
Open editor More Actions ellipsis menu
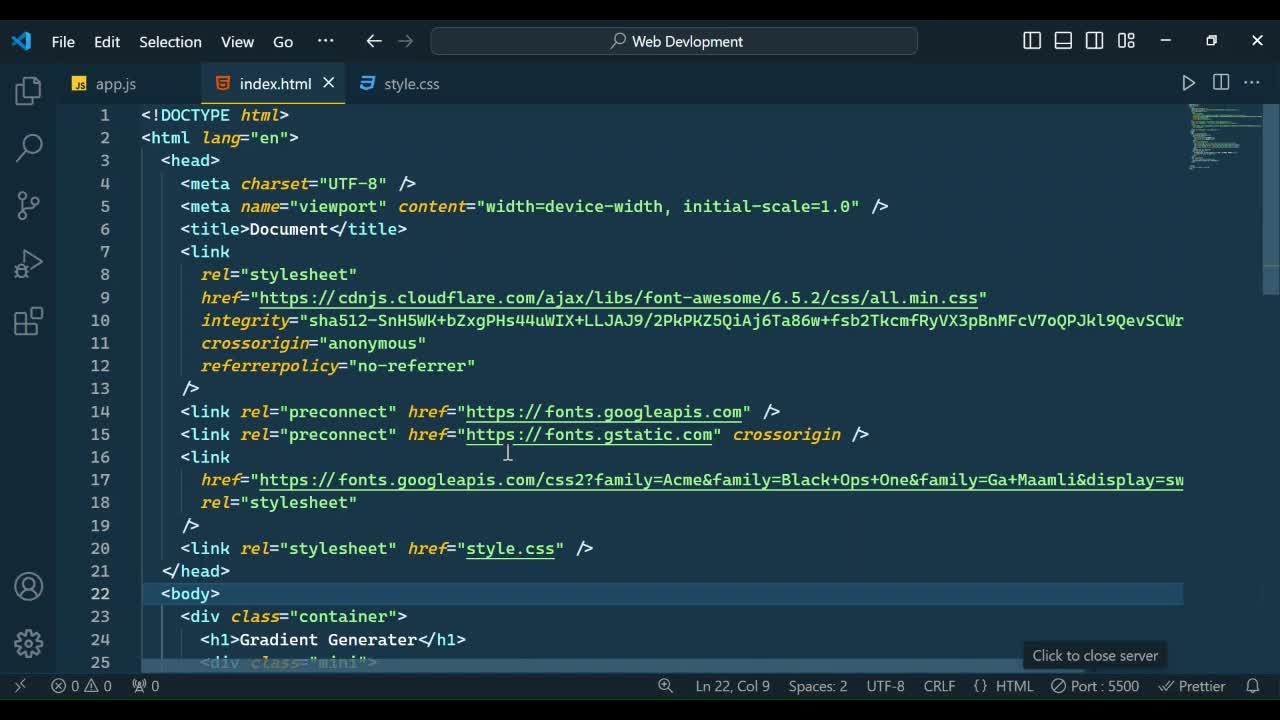[1251, 83]
